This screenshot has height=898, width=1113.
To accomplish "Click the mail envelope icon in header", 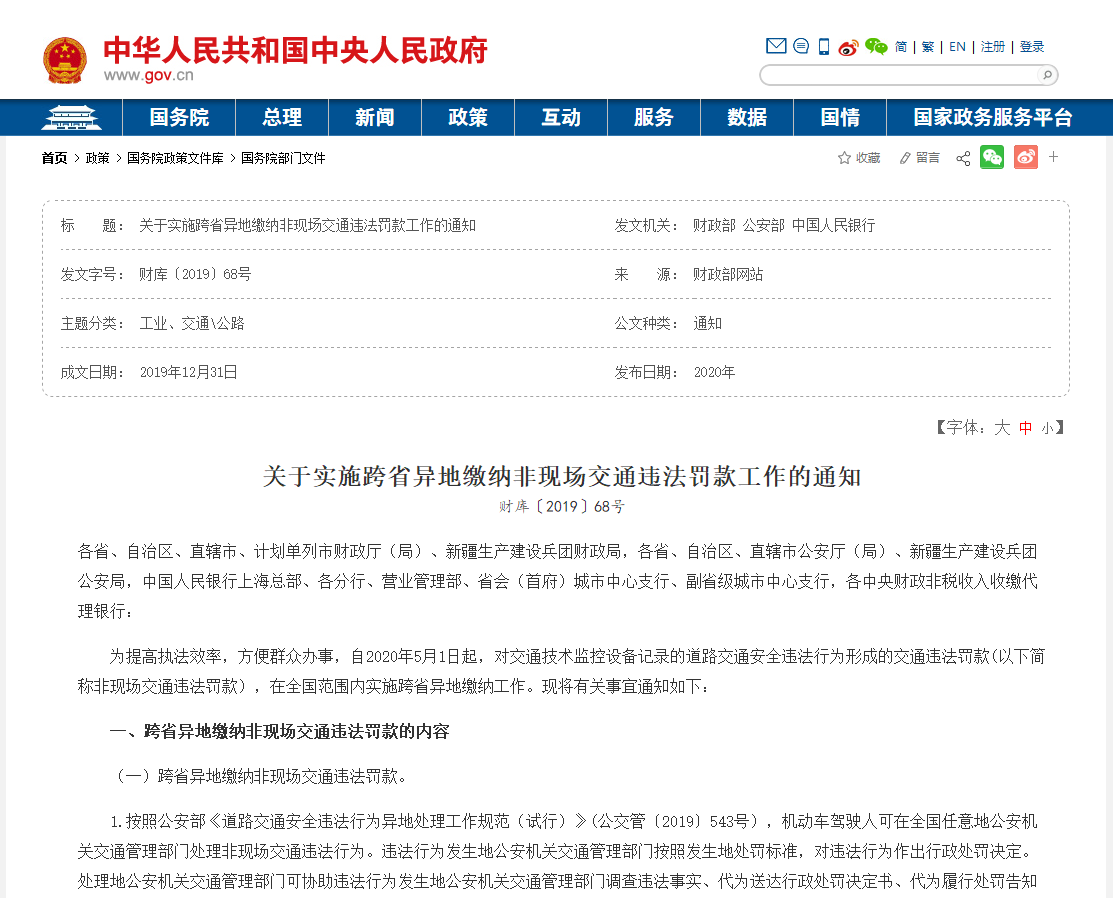I will tap(776, 46).
